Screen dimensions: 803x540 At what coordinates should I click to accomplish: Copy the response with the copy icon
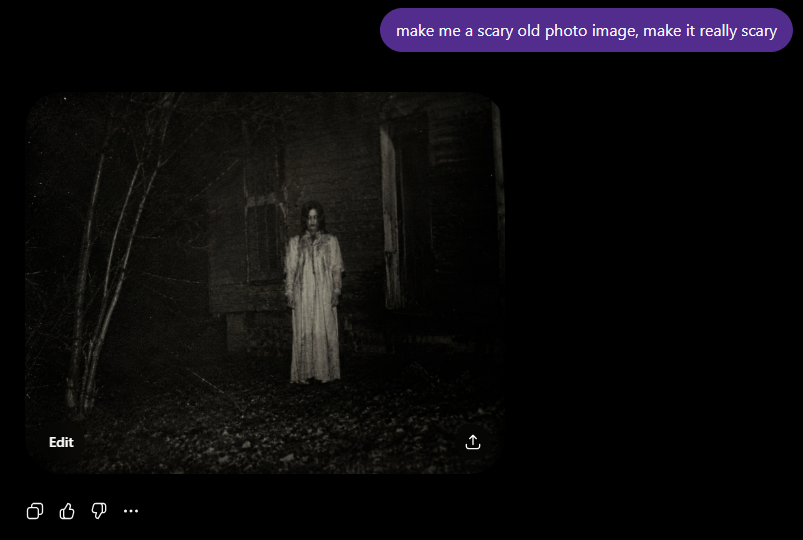click(35, 511)
